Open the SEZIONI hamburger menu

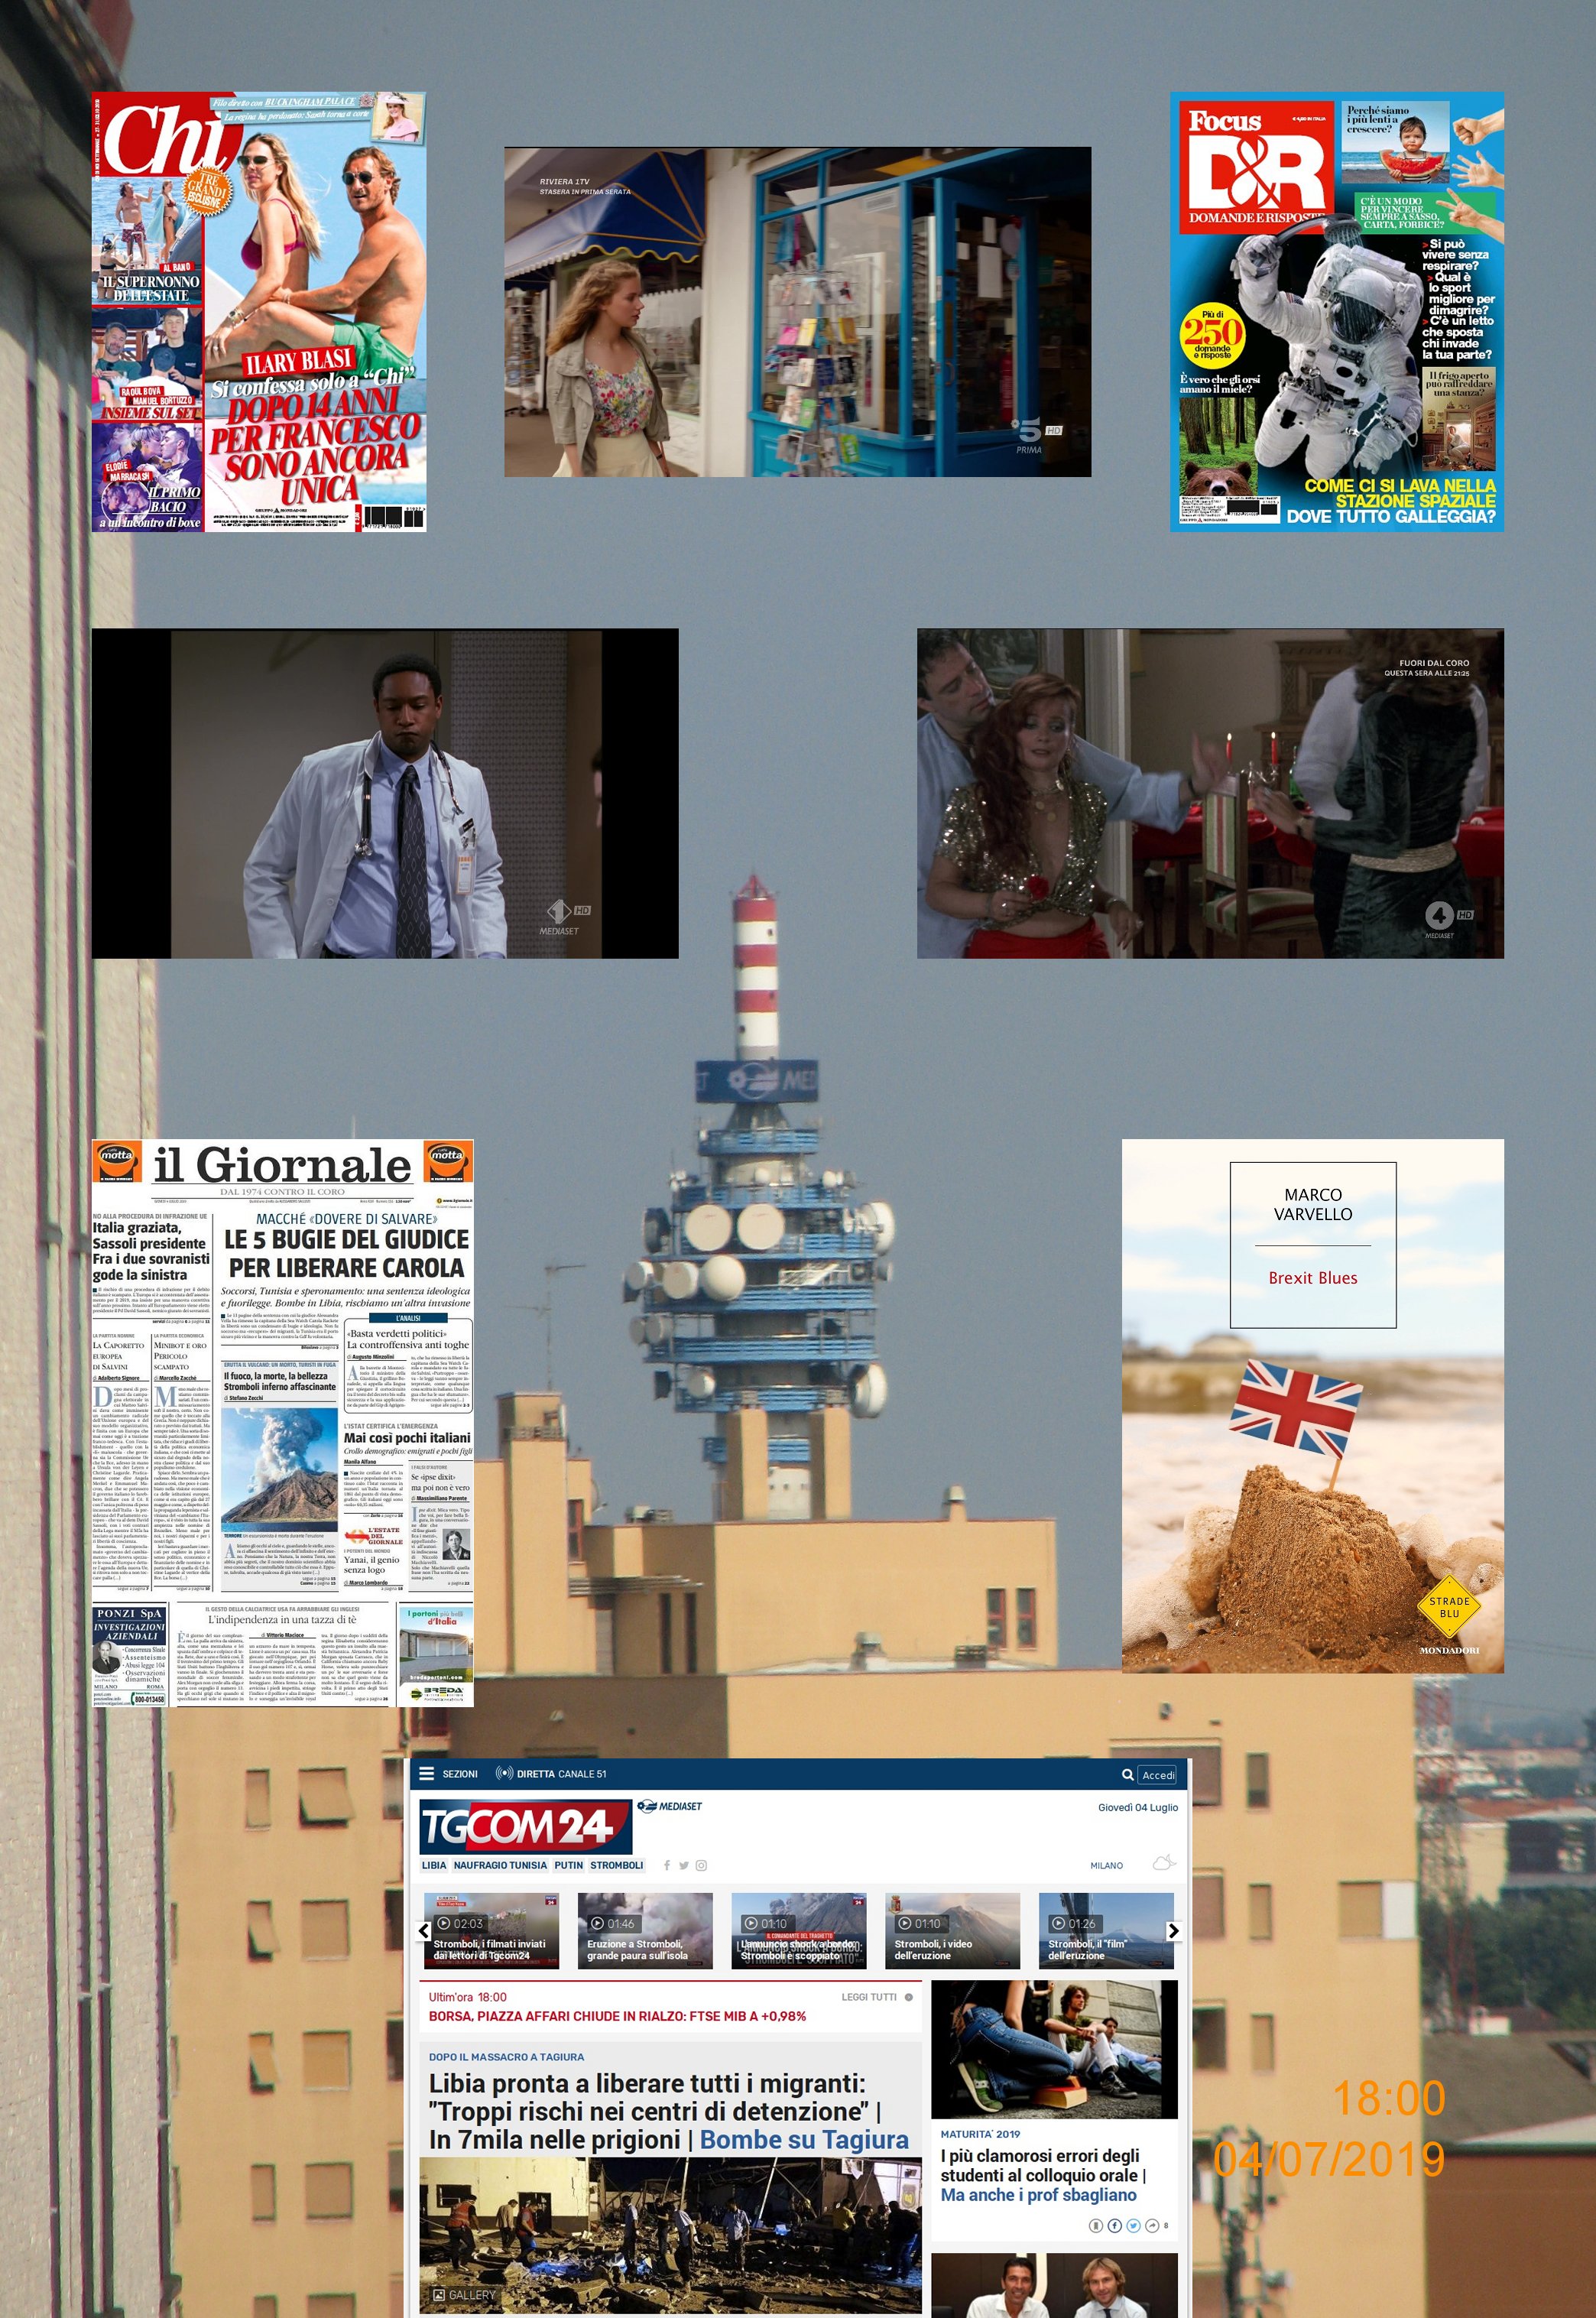[427, 1774]
